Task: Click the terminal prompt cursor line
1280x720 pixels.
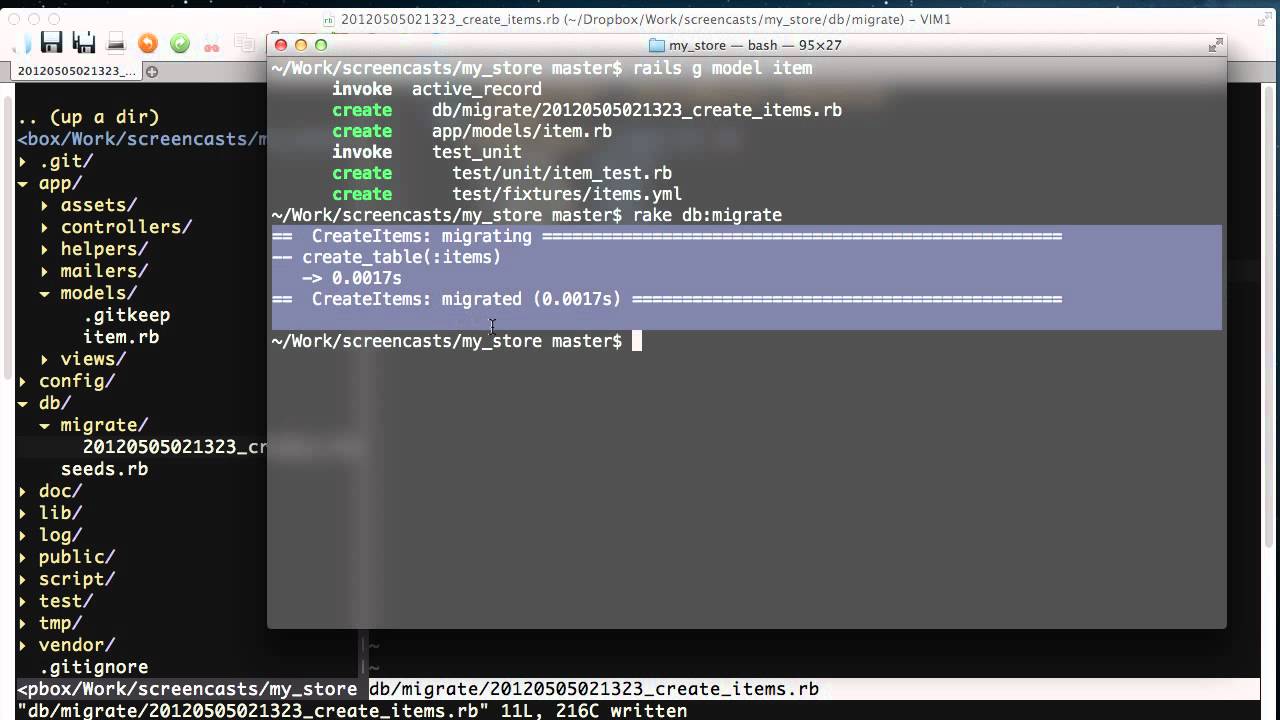Action: pos(456,341)
